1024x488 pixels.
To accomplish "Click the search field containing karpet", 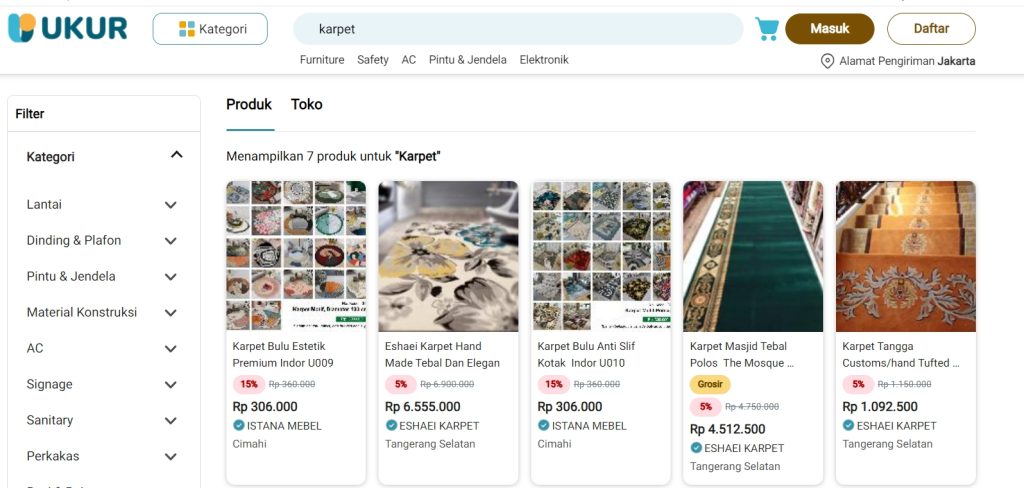I will [518, 29].
